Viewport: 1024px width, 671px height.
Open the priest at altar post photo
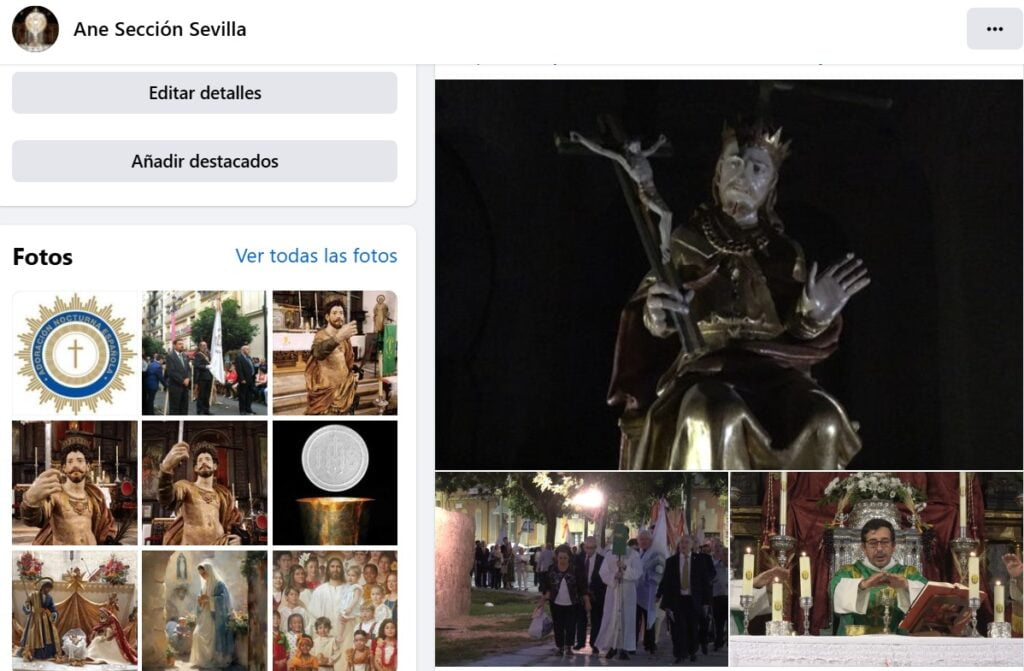coord(865,568)
